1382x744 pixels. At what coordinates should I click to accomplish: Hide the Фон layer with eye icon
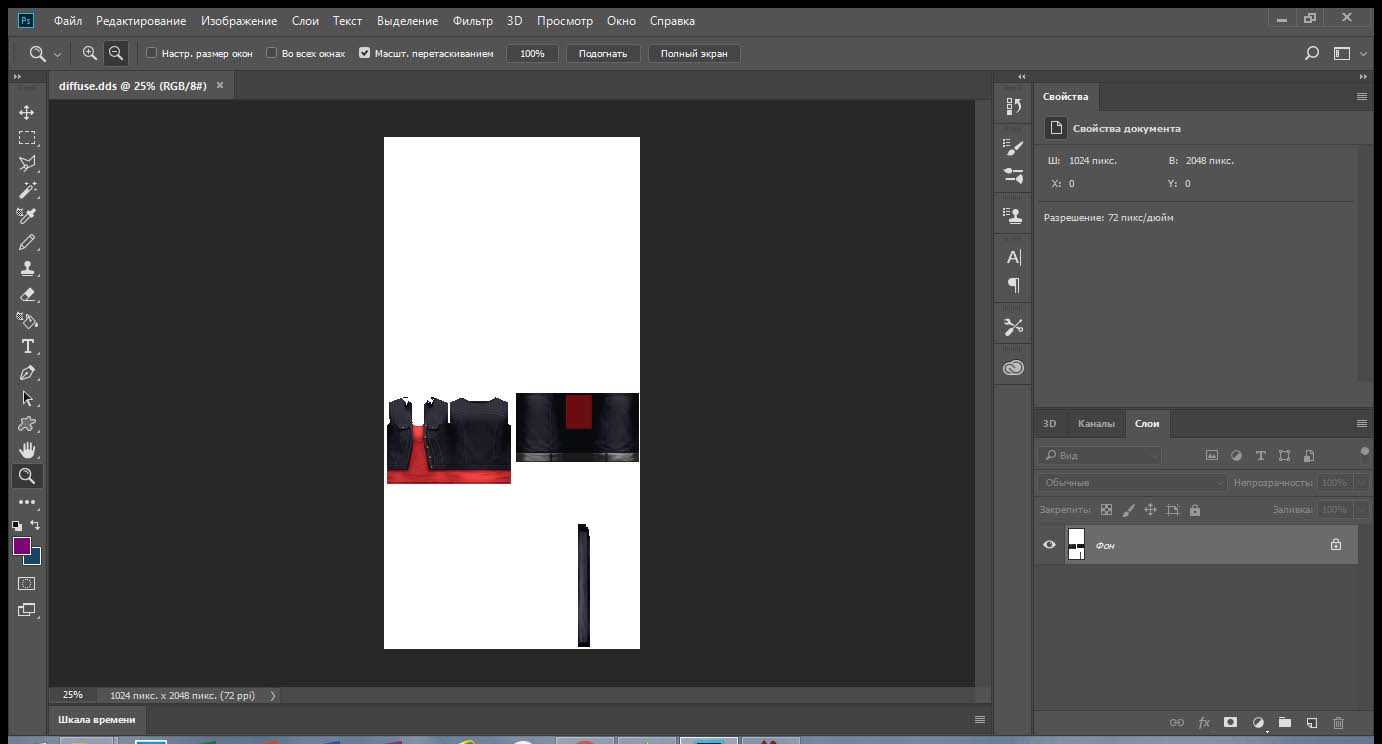click(1049, 545)
